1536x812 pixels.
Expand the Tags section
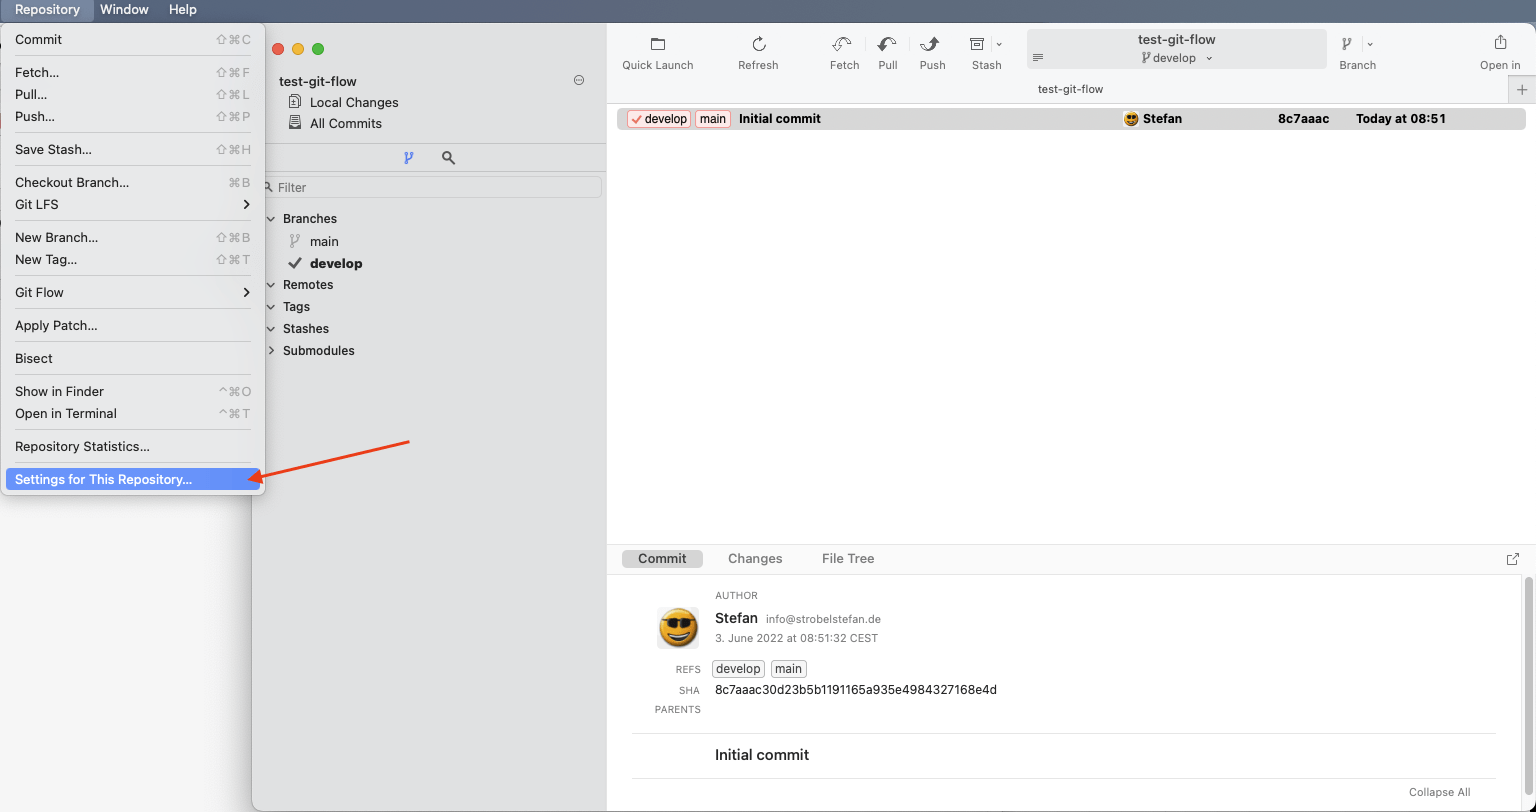(269, 306)
